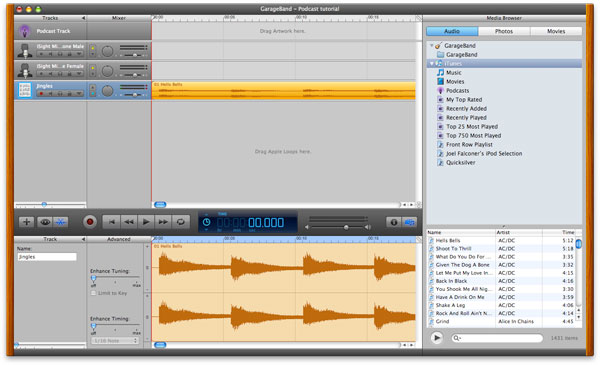Solo the iSight Female track
The image size is (600, 365).
(60, 73)
